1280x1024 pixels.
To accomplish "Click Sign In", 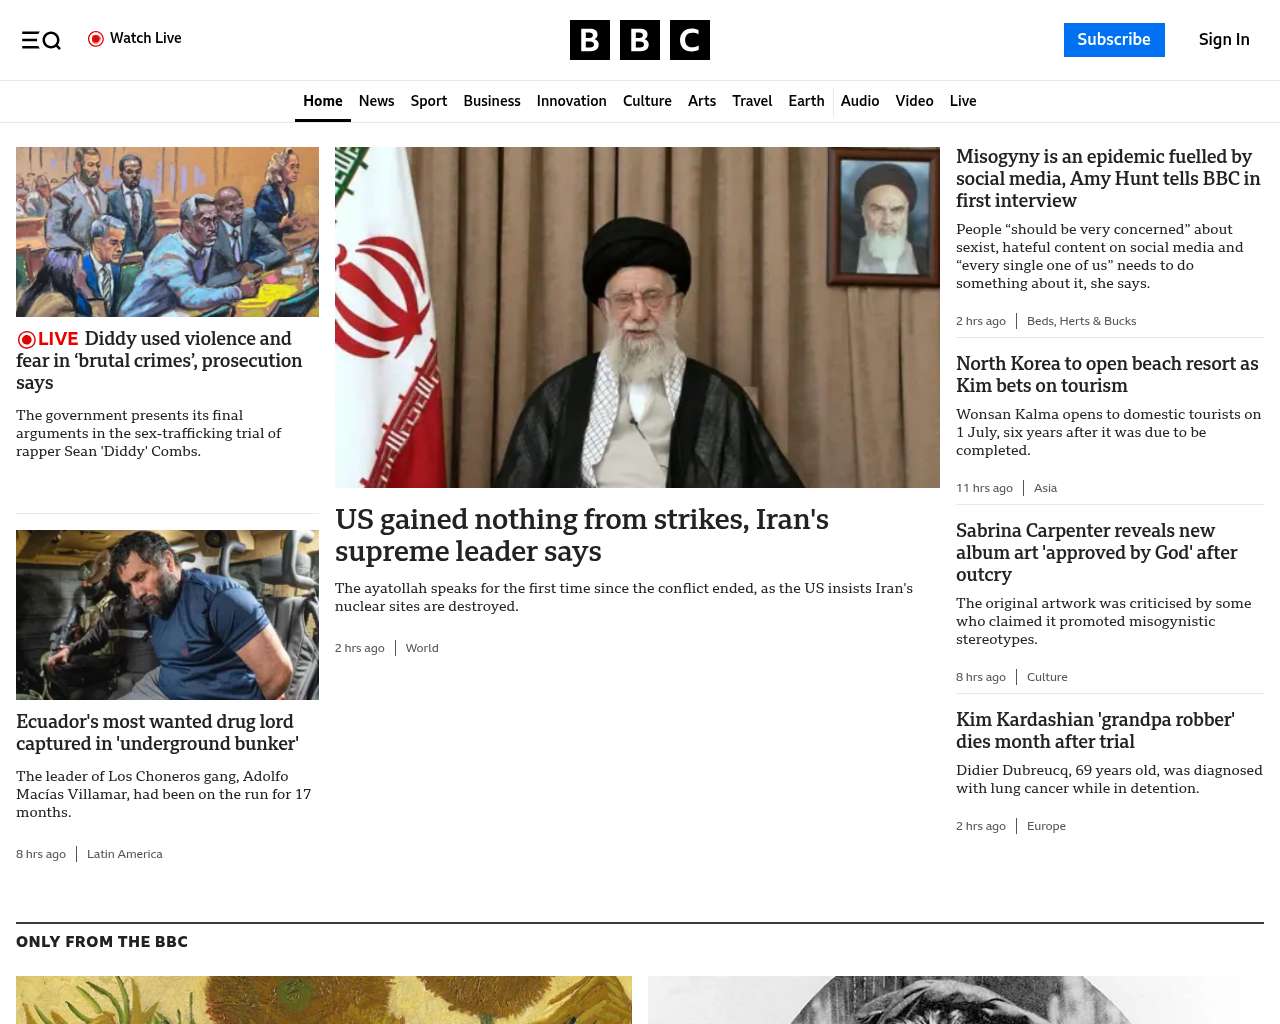I will 1224,40.
